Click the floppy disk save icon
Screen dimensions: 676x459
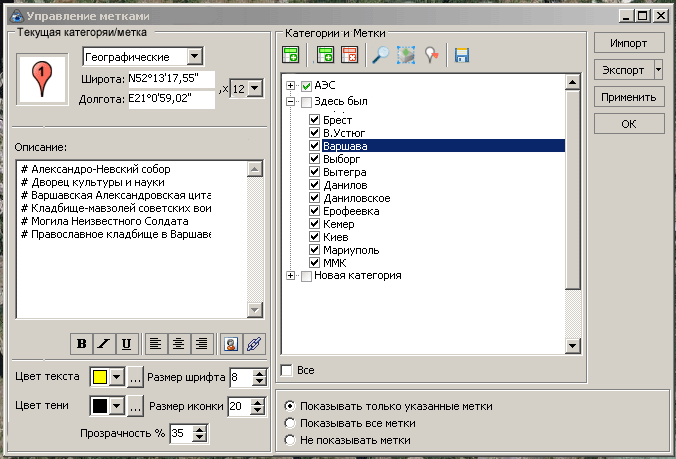click(x=462, y=56)
